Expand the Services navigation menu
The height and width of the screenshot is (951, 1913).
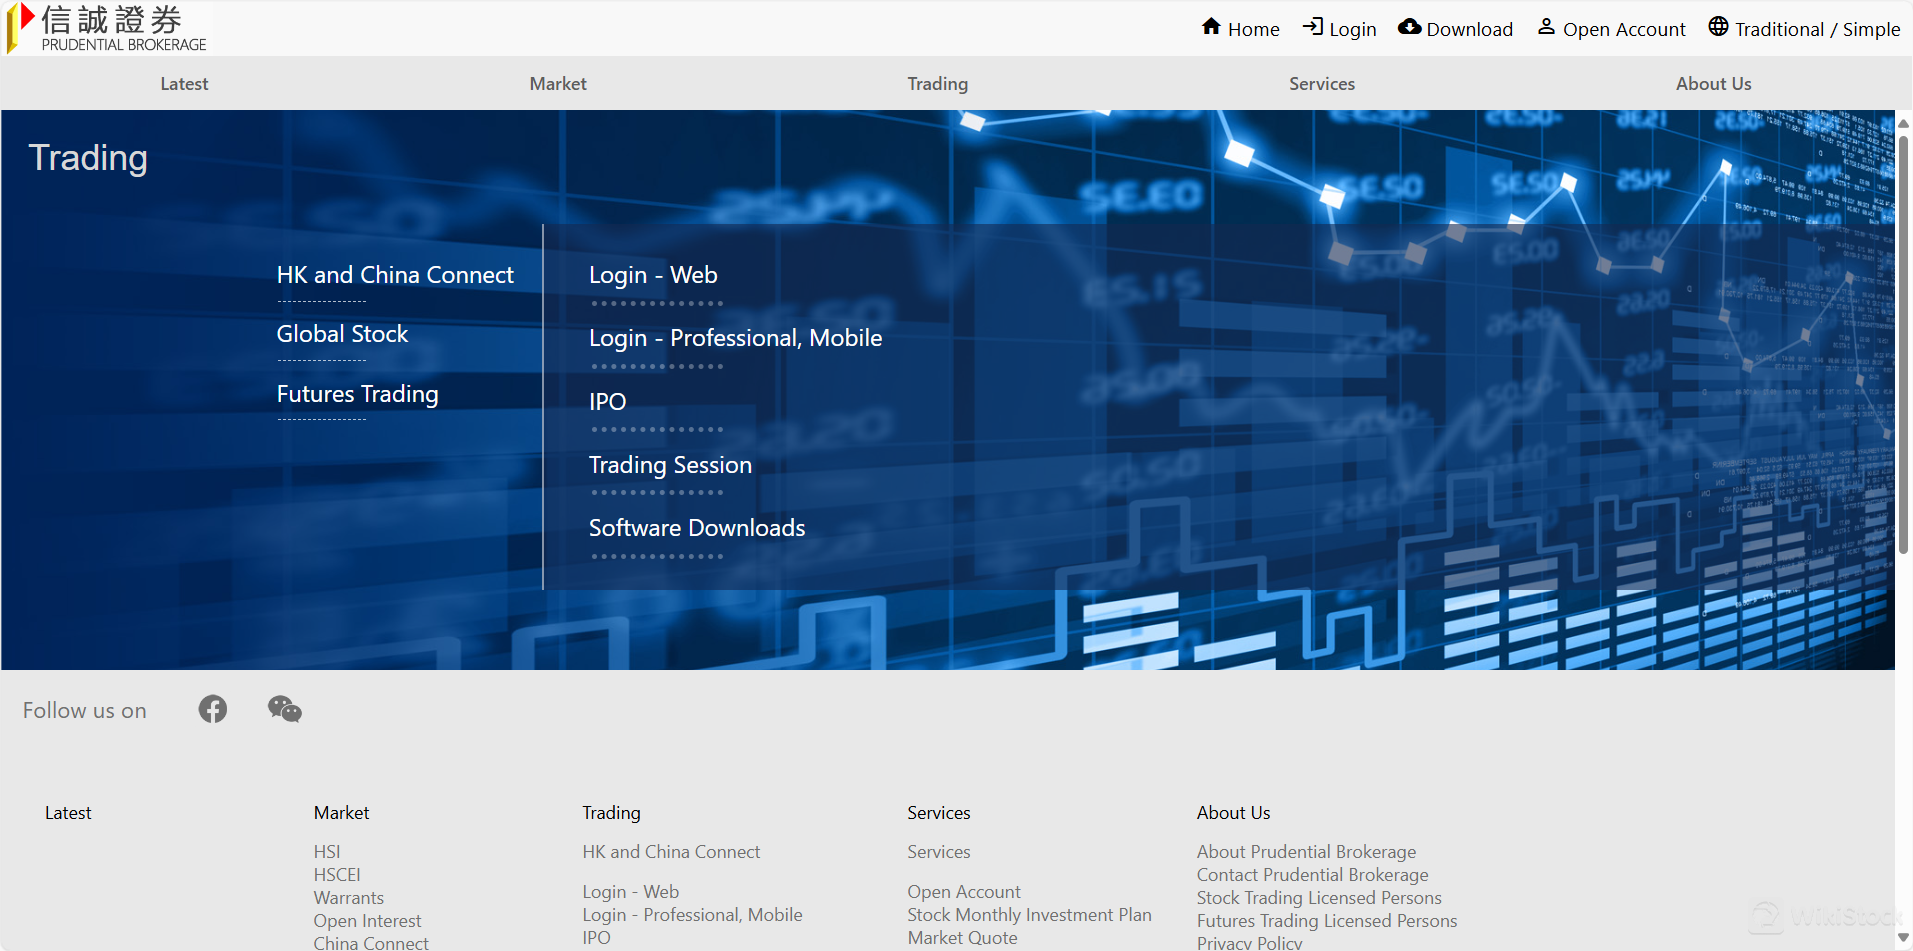tap(1321, 84)
